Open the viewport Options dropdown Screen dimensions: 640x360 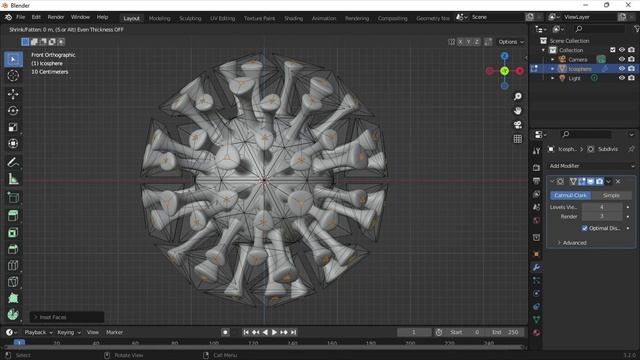(x=511, y=42)
